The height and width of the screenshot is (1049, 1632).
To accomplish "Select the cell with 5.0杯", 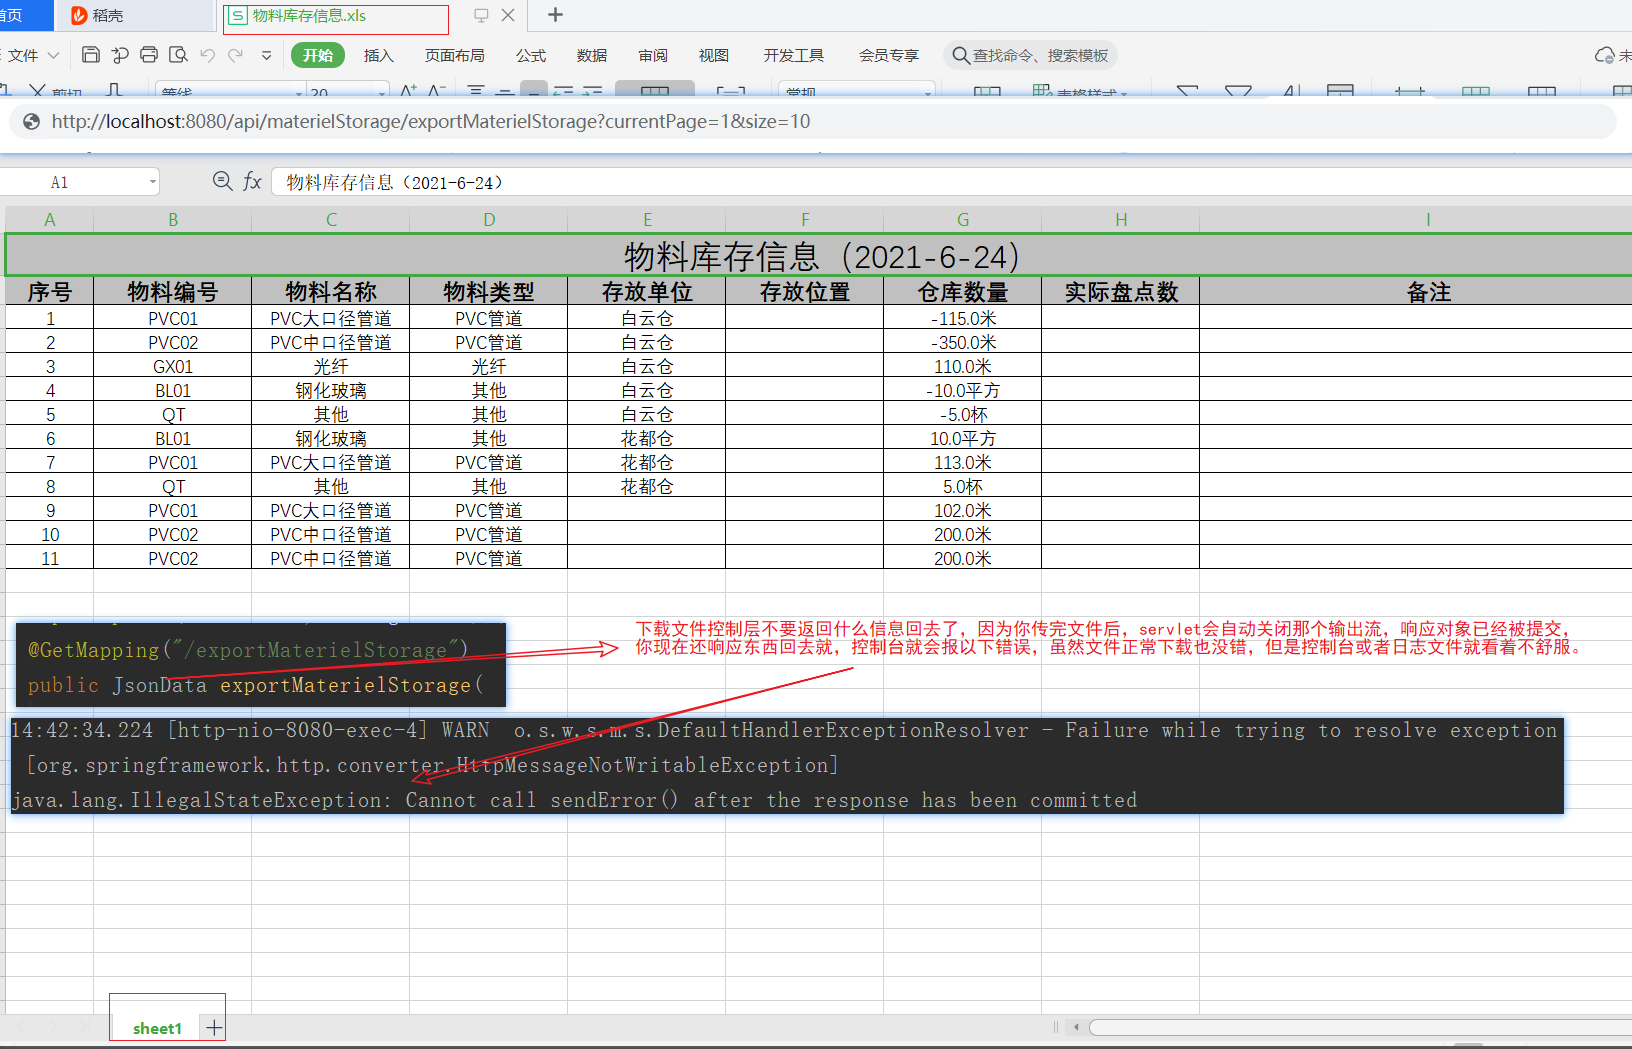I will (963, 487).
